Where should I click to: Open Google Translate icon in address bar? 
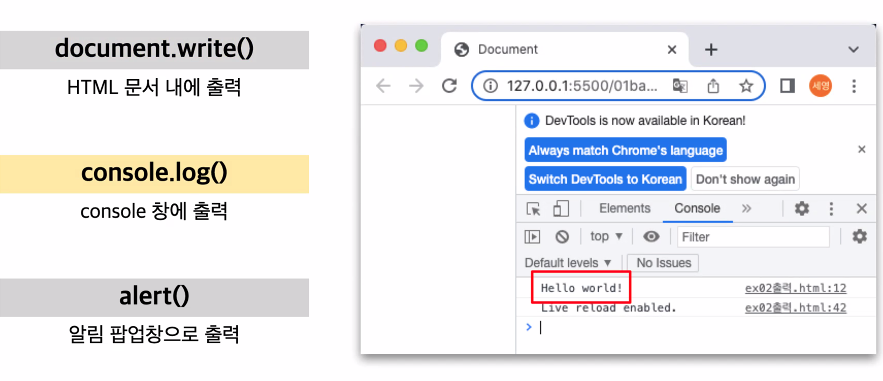(x=680, y=86)
